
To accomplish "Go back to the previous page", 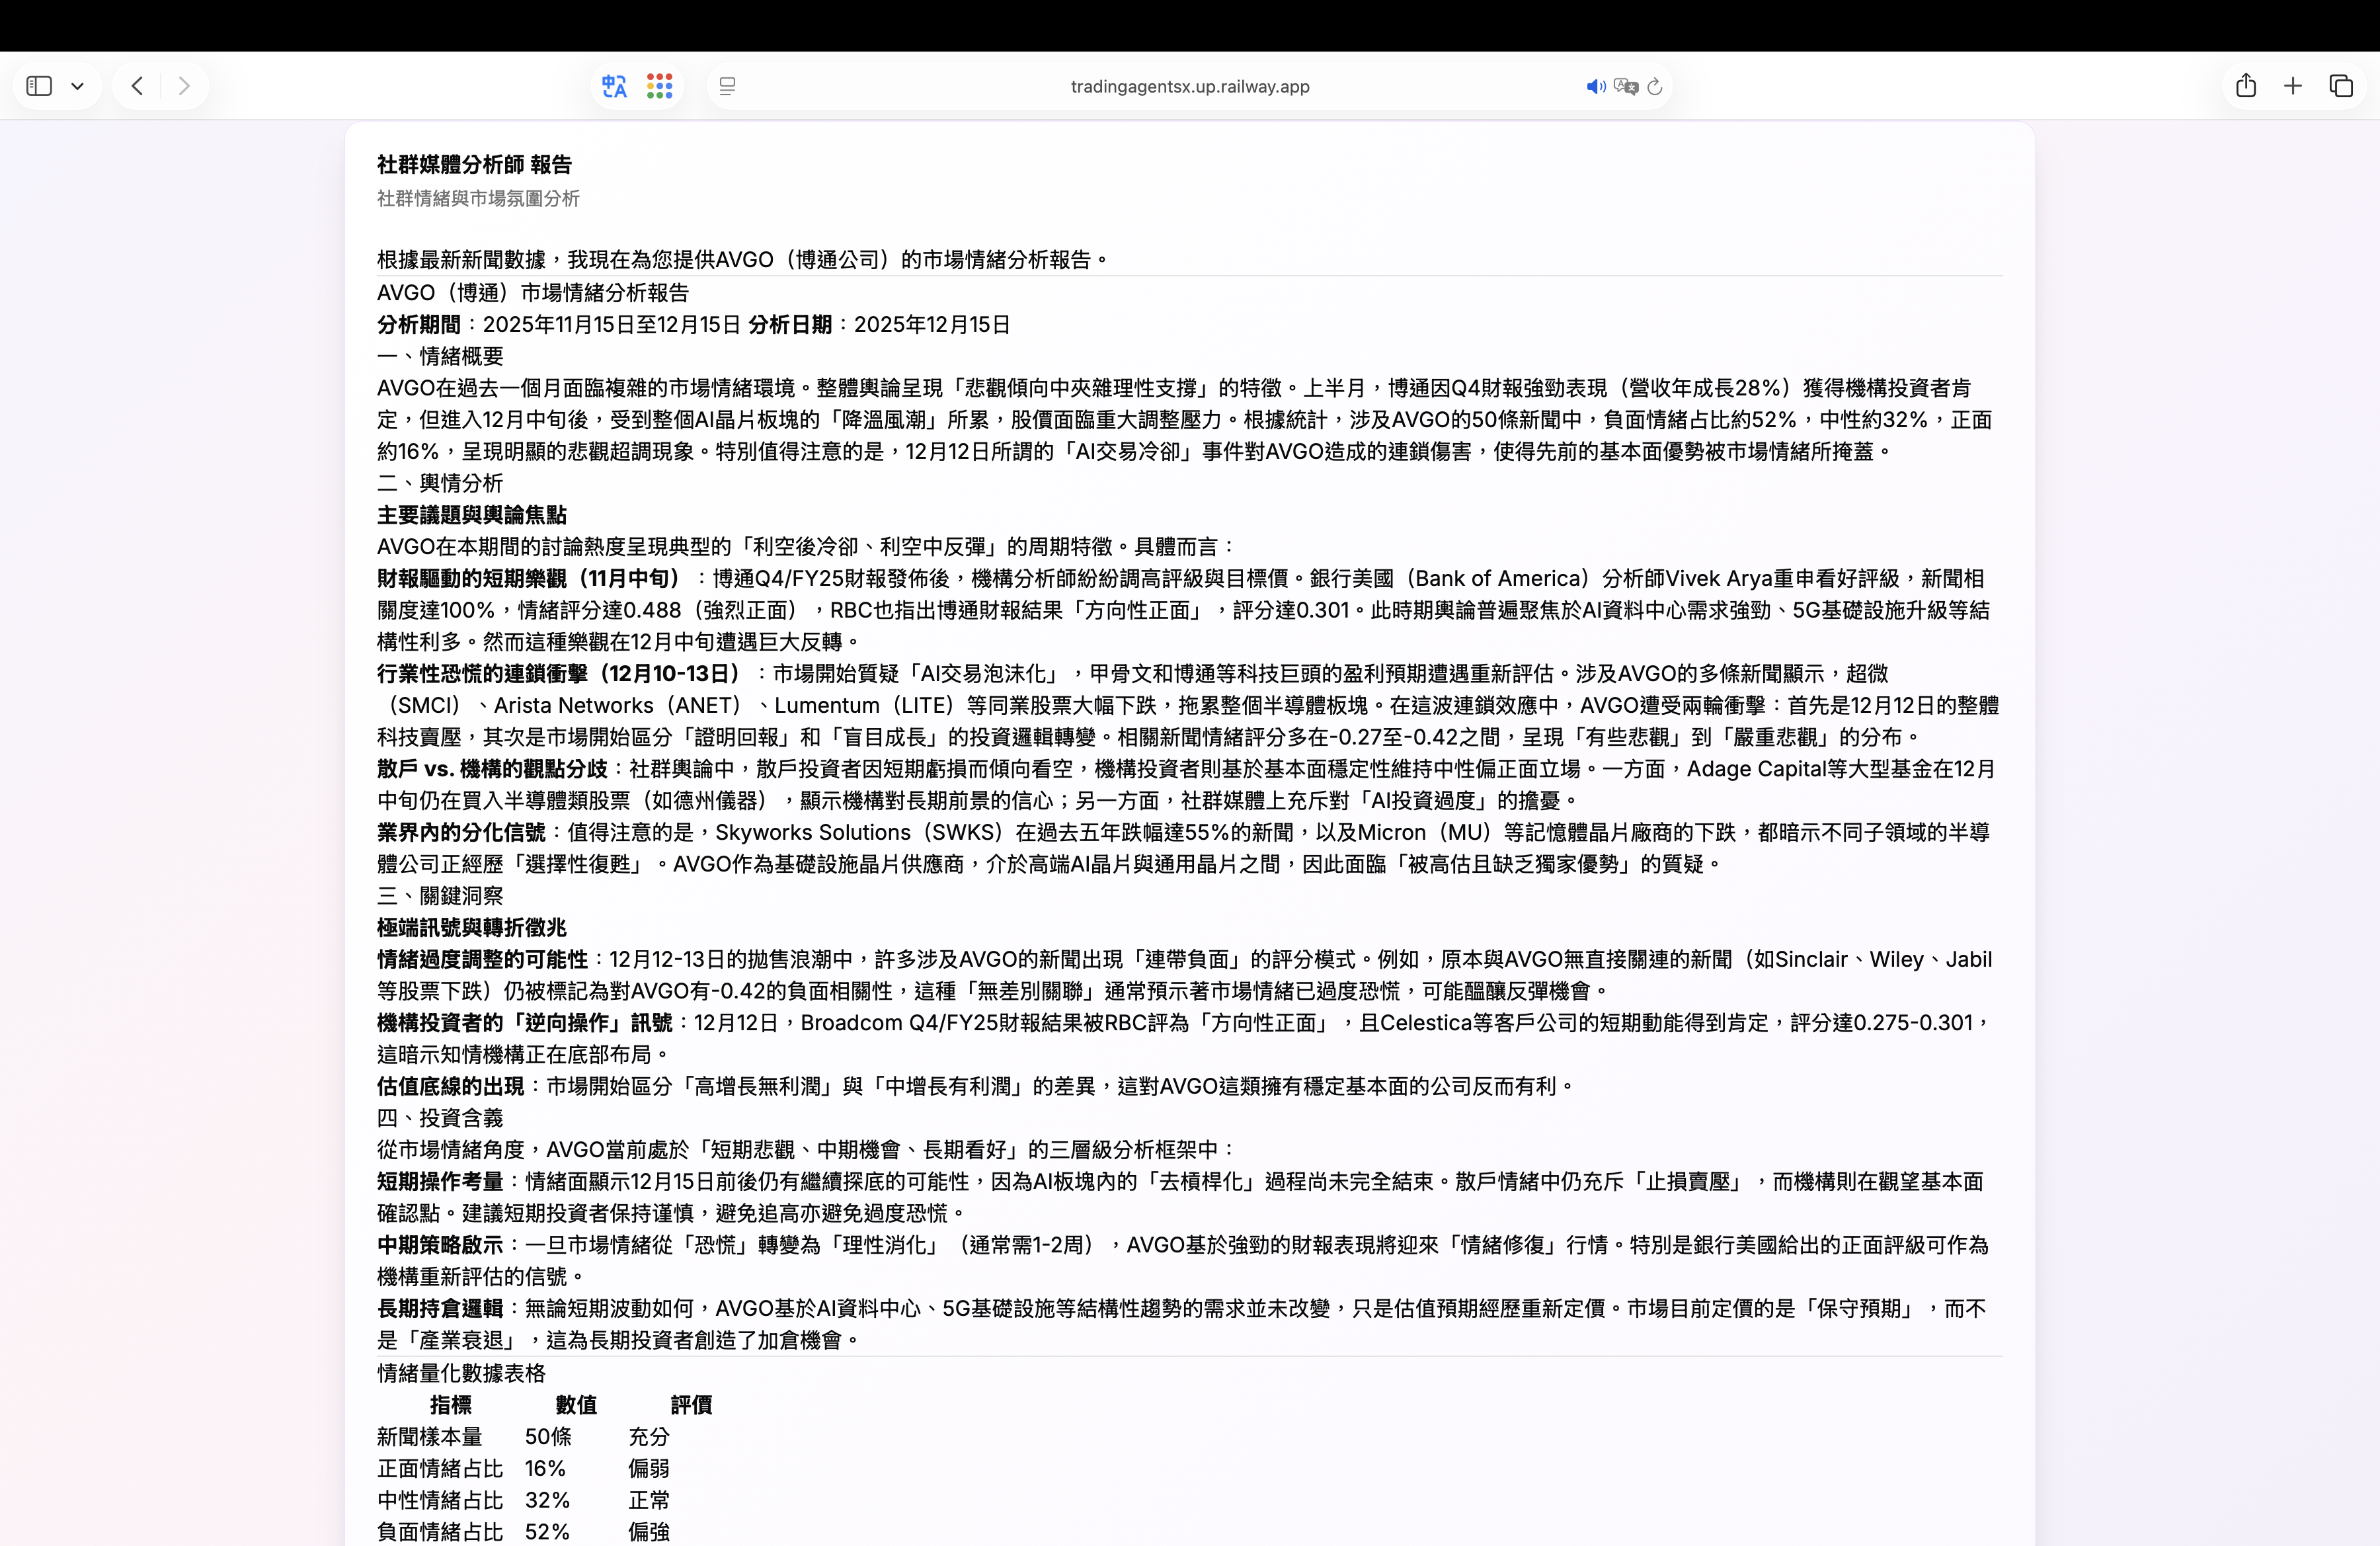I will point(137,86).
